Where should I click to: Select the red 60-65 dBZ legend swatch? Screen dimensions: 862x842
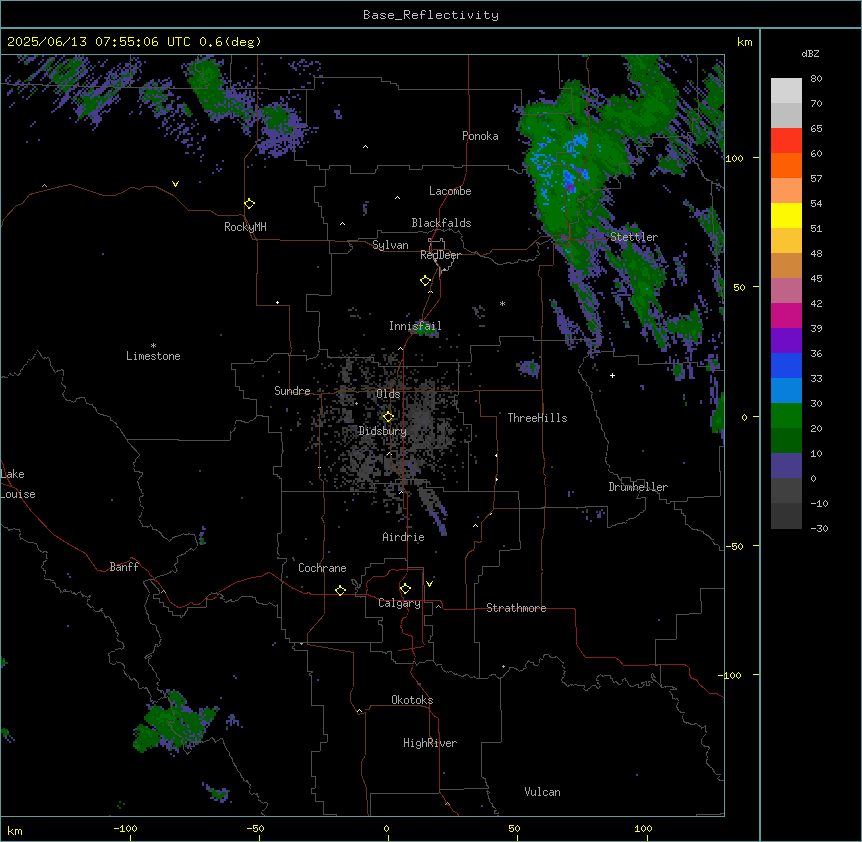786,141
